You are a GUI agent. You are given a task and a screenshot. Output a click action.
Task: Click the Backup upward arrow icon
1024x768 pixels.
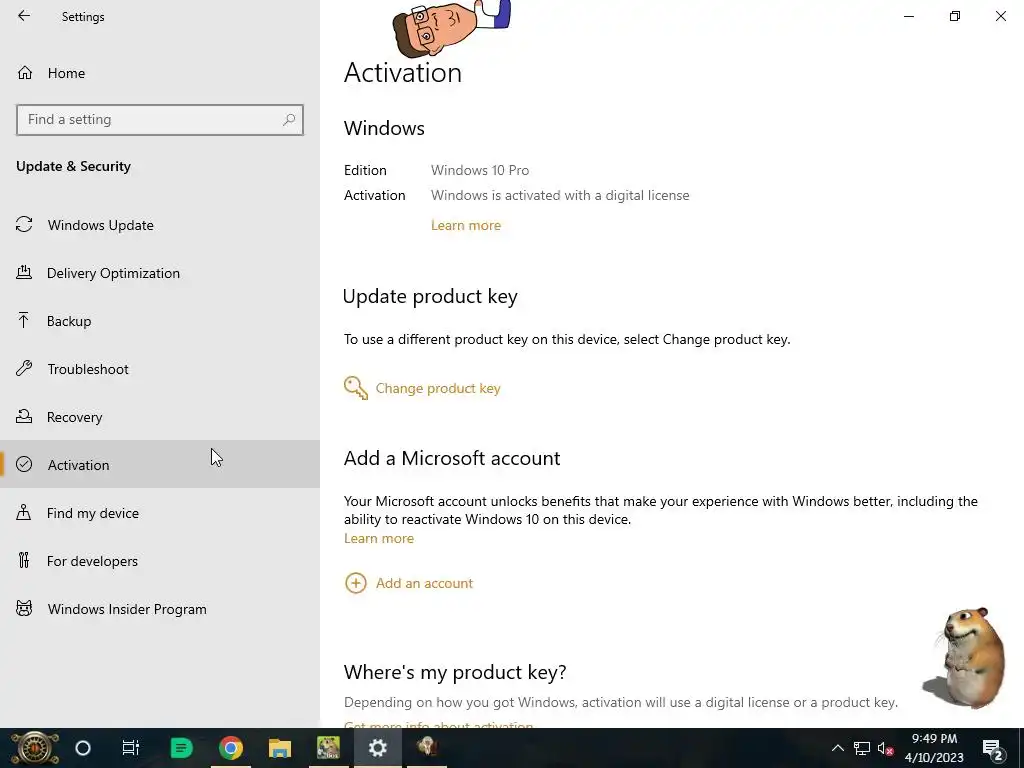tap(24, 320)
